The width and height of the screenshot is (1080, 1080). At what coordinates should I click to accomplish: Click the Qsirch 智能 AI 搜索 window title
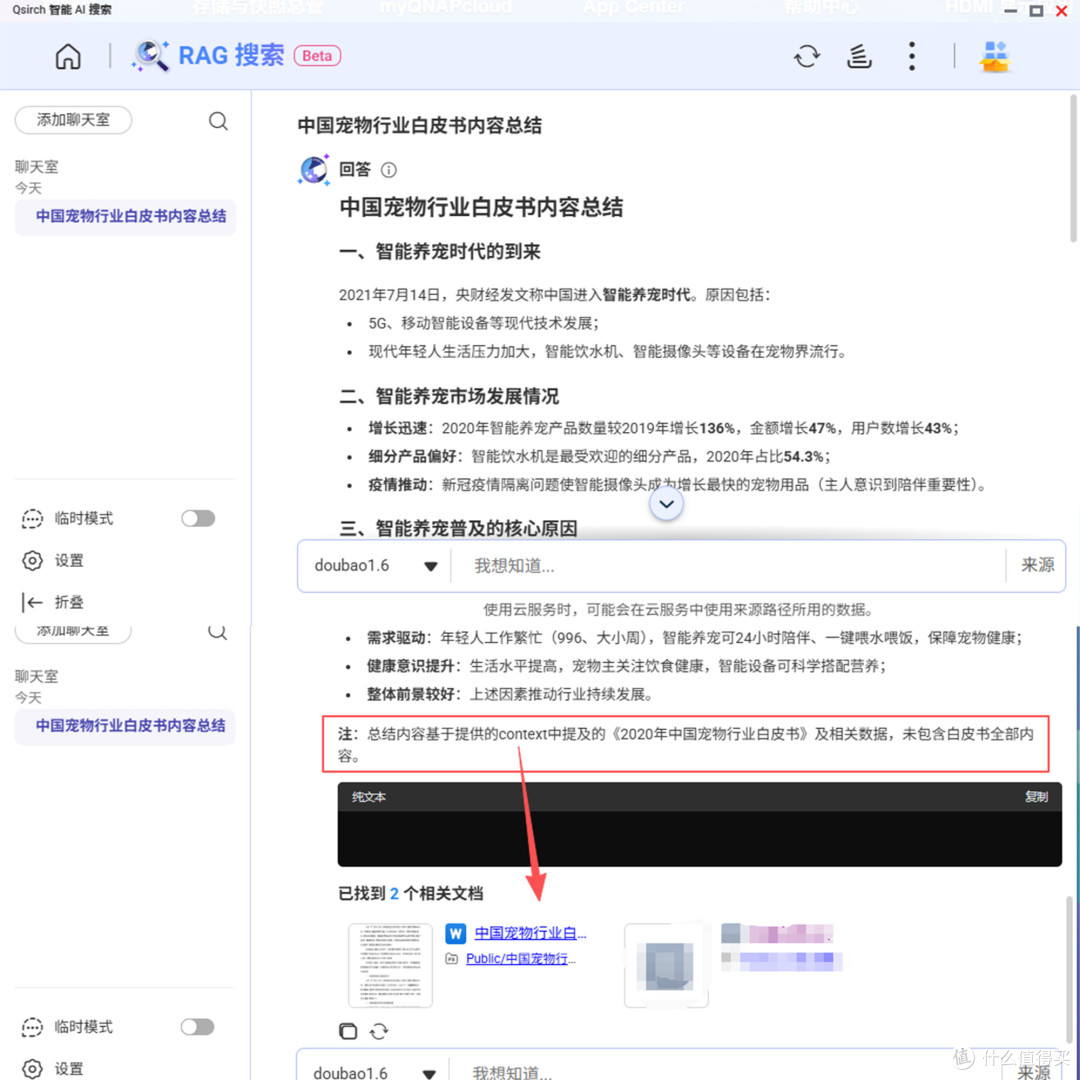point(62,10)
